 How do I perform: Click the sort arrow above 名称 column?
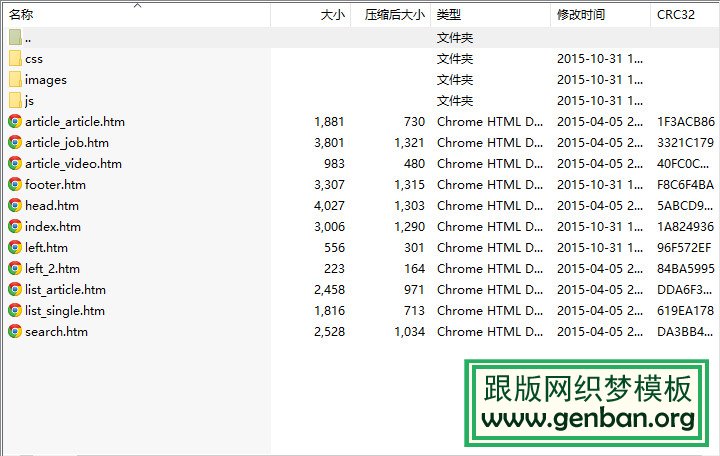[x=137, y=6]
